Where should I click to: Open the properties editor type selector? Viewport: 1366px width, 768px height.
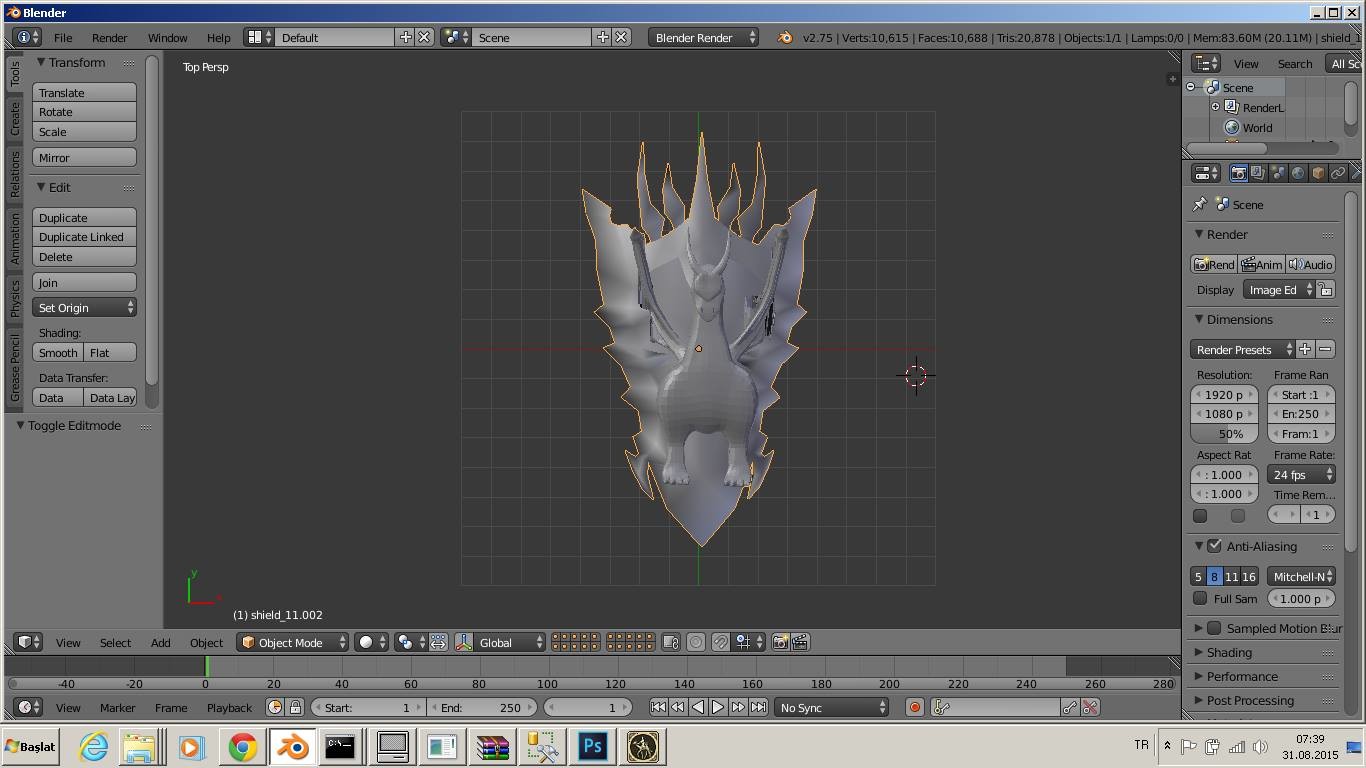click(x=1207, y=173)
